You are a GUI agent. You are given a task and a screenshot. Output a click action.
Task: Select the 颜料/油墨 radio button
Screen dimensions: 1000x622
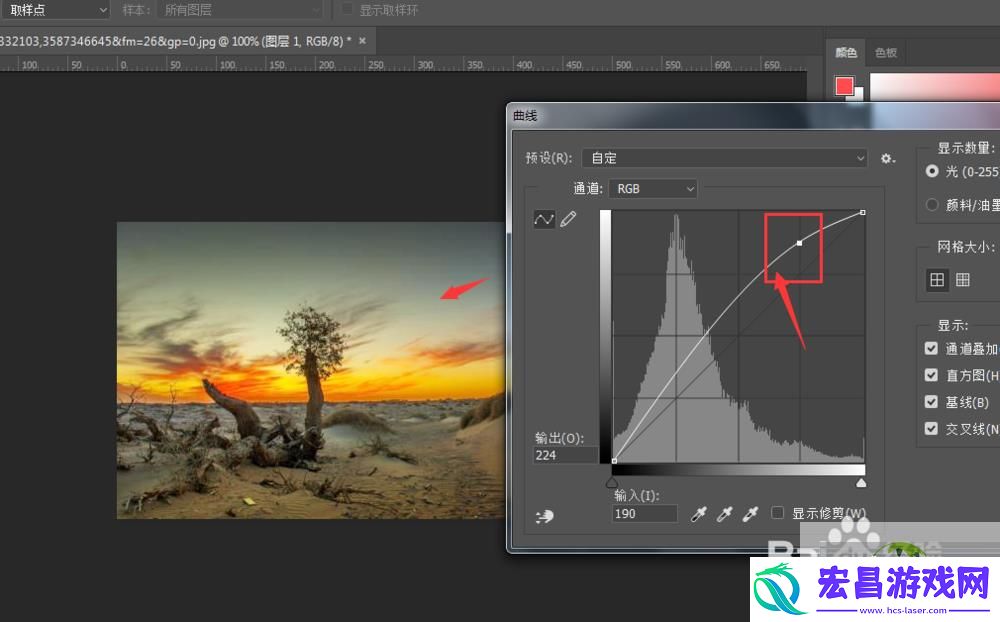tap(932, 205)
